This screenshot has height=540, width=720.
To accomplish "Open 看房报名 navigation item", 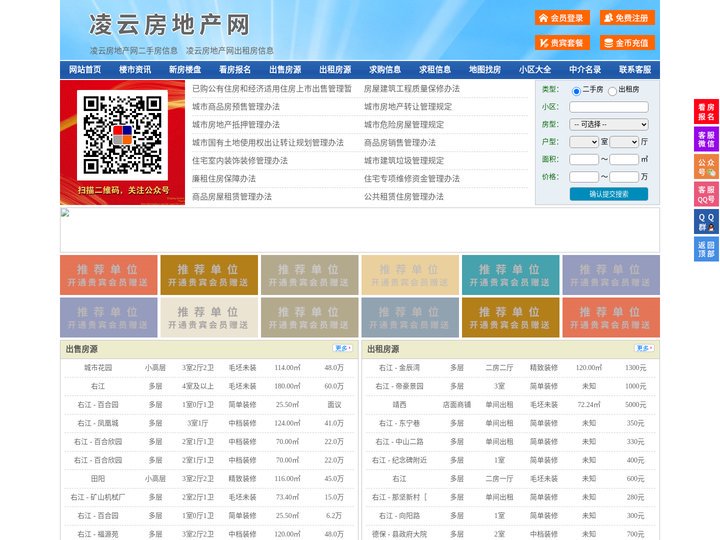I will [235, 70].
